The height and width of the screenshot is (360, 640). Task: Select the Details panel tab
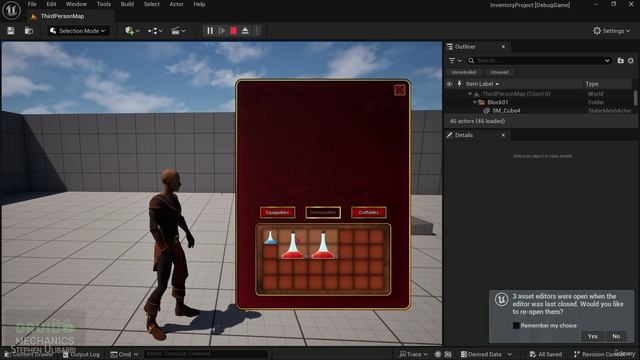click(464, 135)
